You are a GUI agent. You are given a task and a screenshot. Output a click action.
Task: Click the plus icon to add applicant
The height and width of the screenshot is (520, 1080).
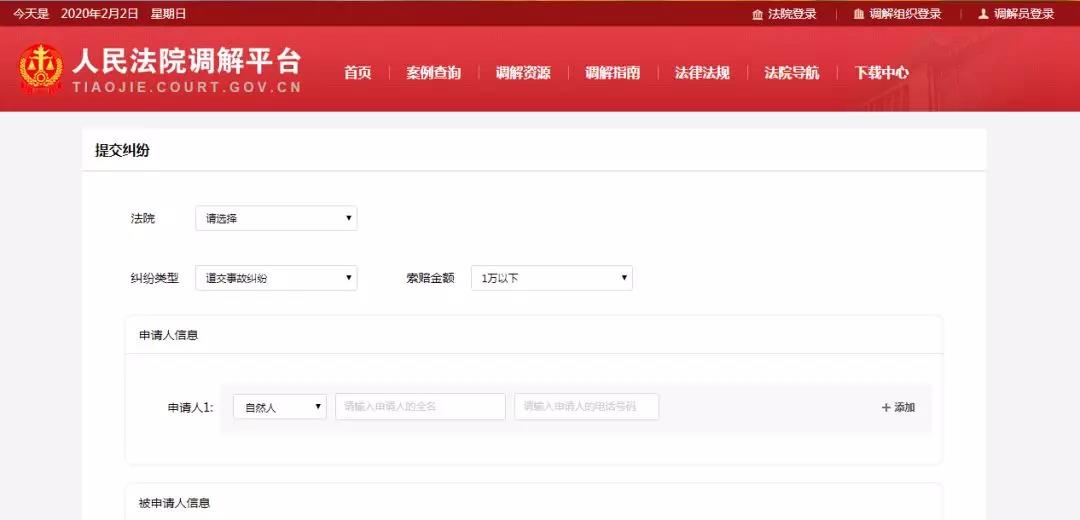pyautogui.click(x=886, y=407)
